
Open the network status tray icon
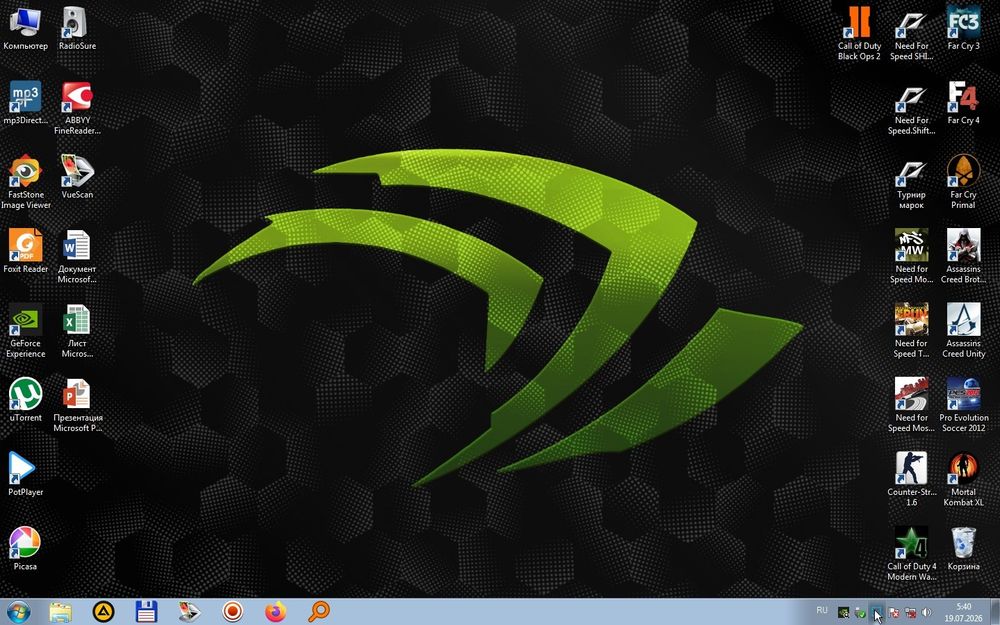tap(911, 613)
